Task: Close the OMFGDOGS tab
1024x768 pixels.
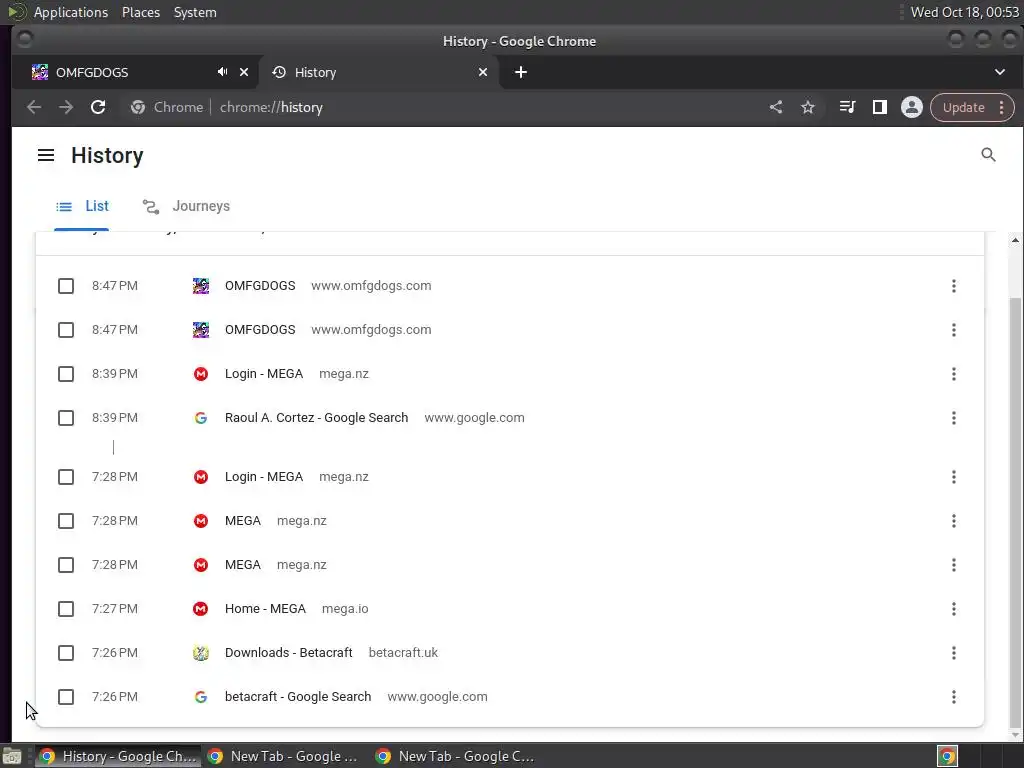Action: click(244, 72)
